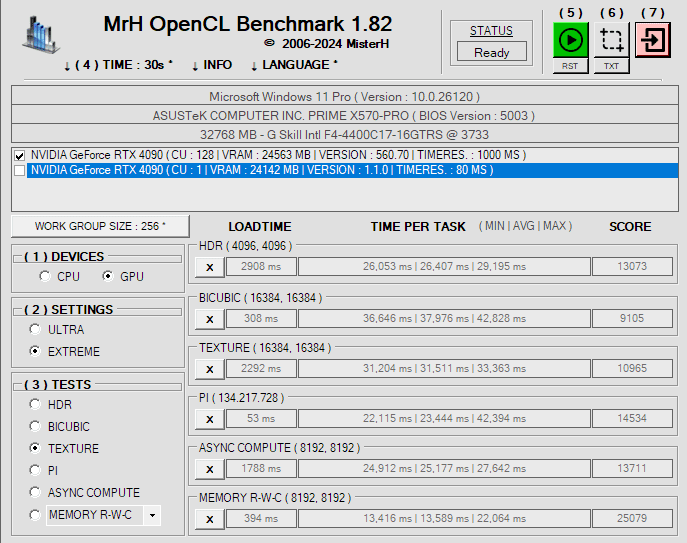
Task: Exit the application via the pink exit icon
Action: (652, 40)
